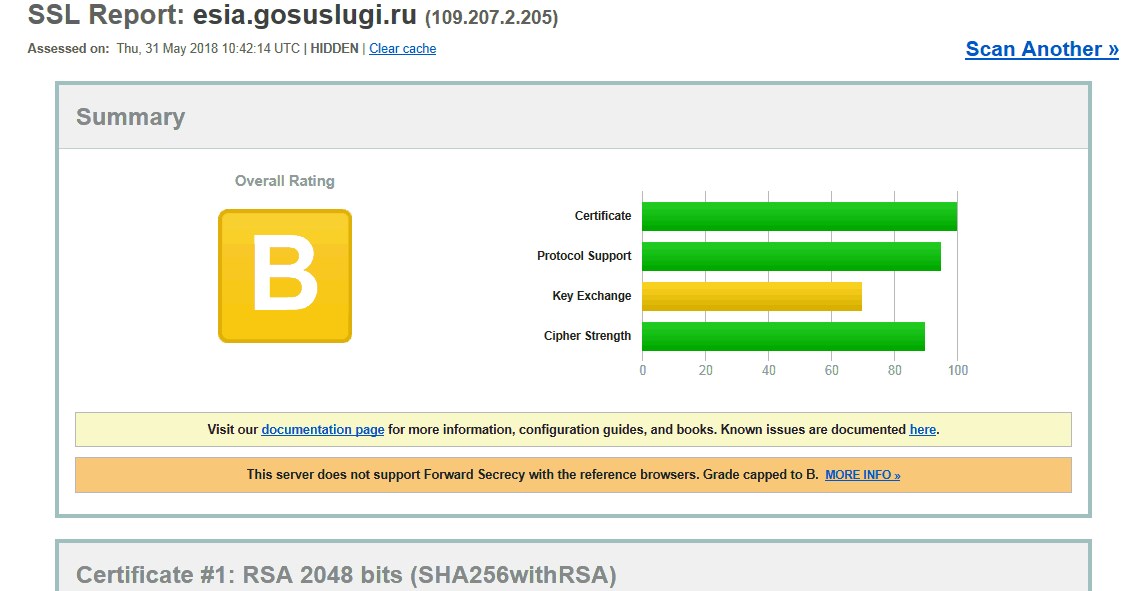This screenshot has height=591, width=1124.
Task: Click the yellow B overall rating badge
Action: click(285, 276)
